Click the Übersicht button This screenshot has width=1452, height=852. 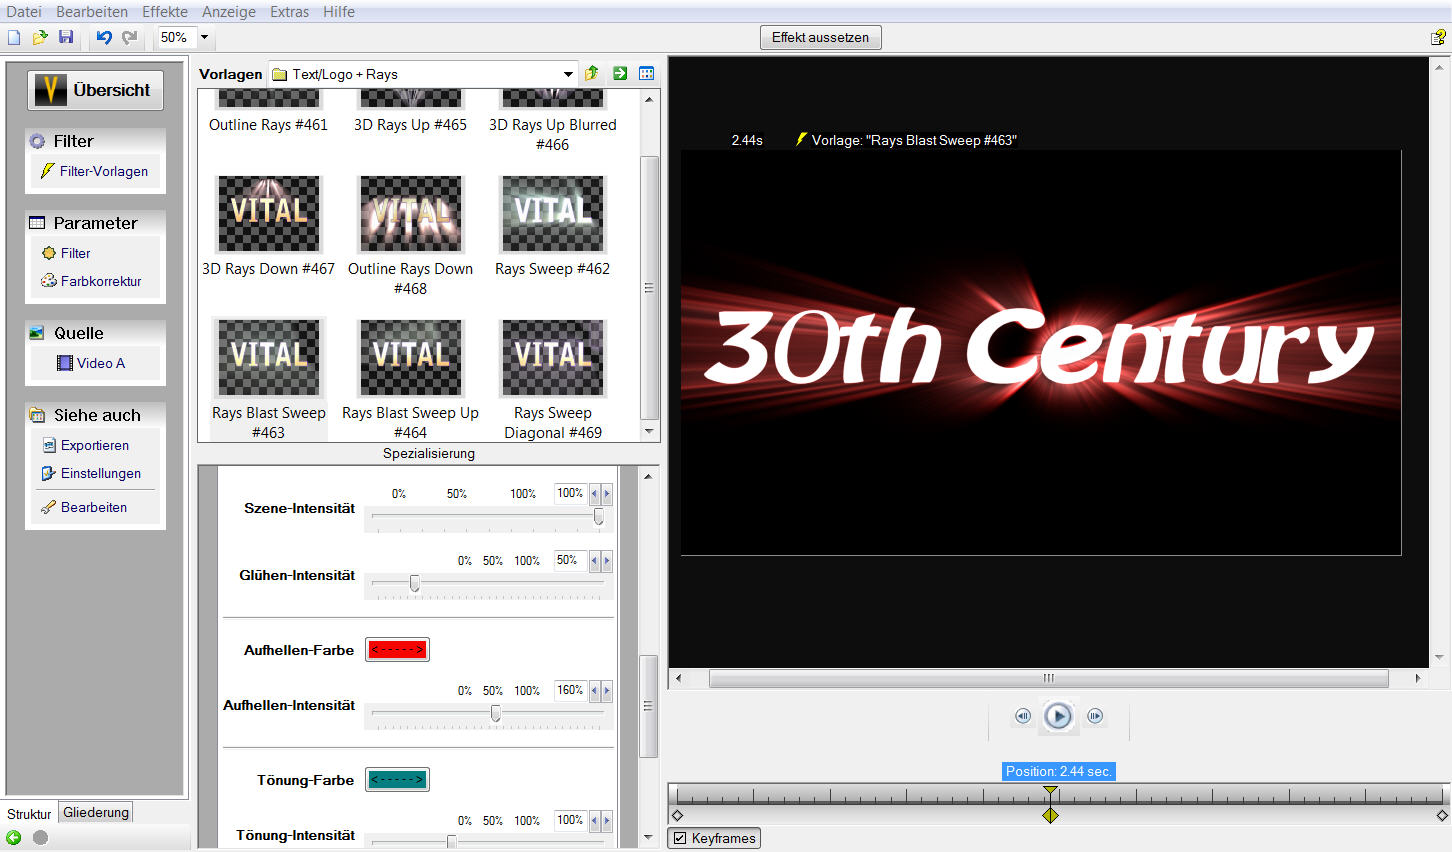(x=95, y=90)
